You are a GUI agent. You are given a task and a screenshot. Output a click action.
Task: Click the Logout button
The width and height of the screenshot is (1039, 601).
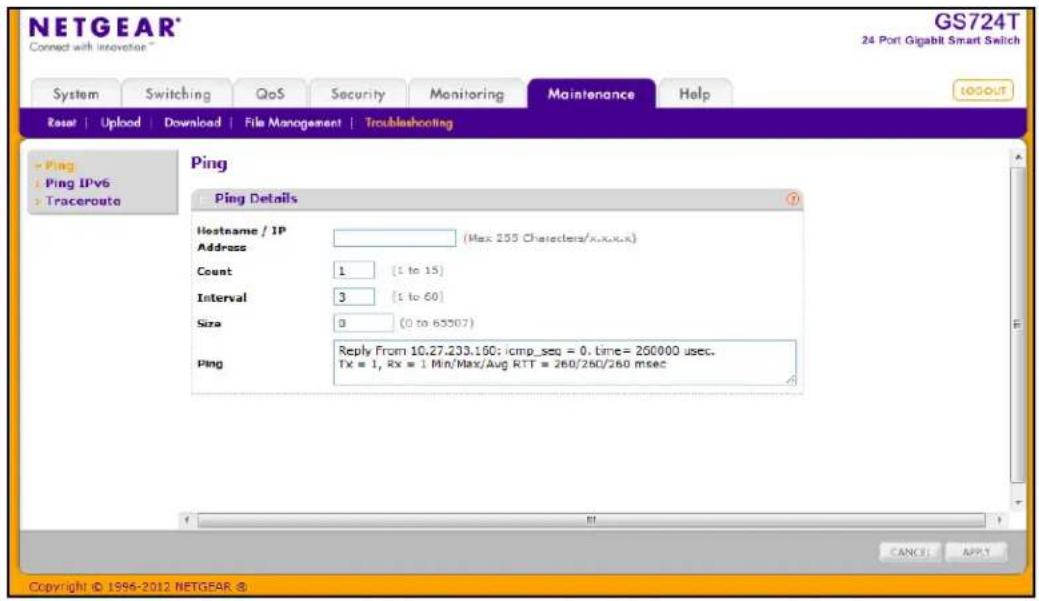point(983,90)
